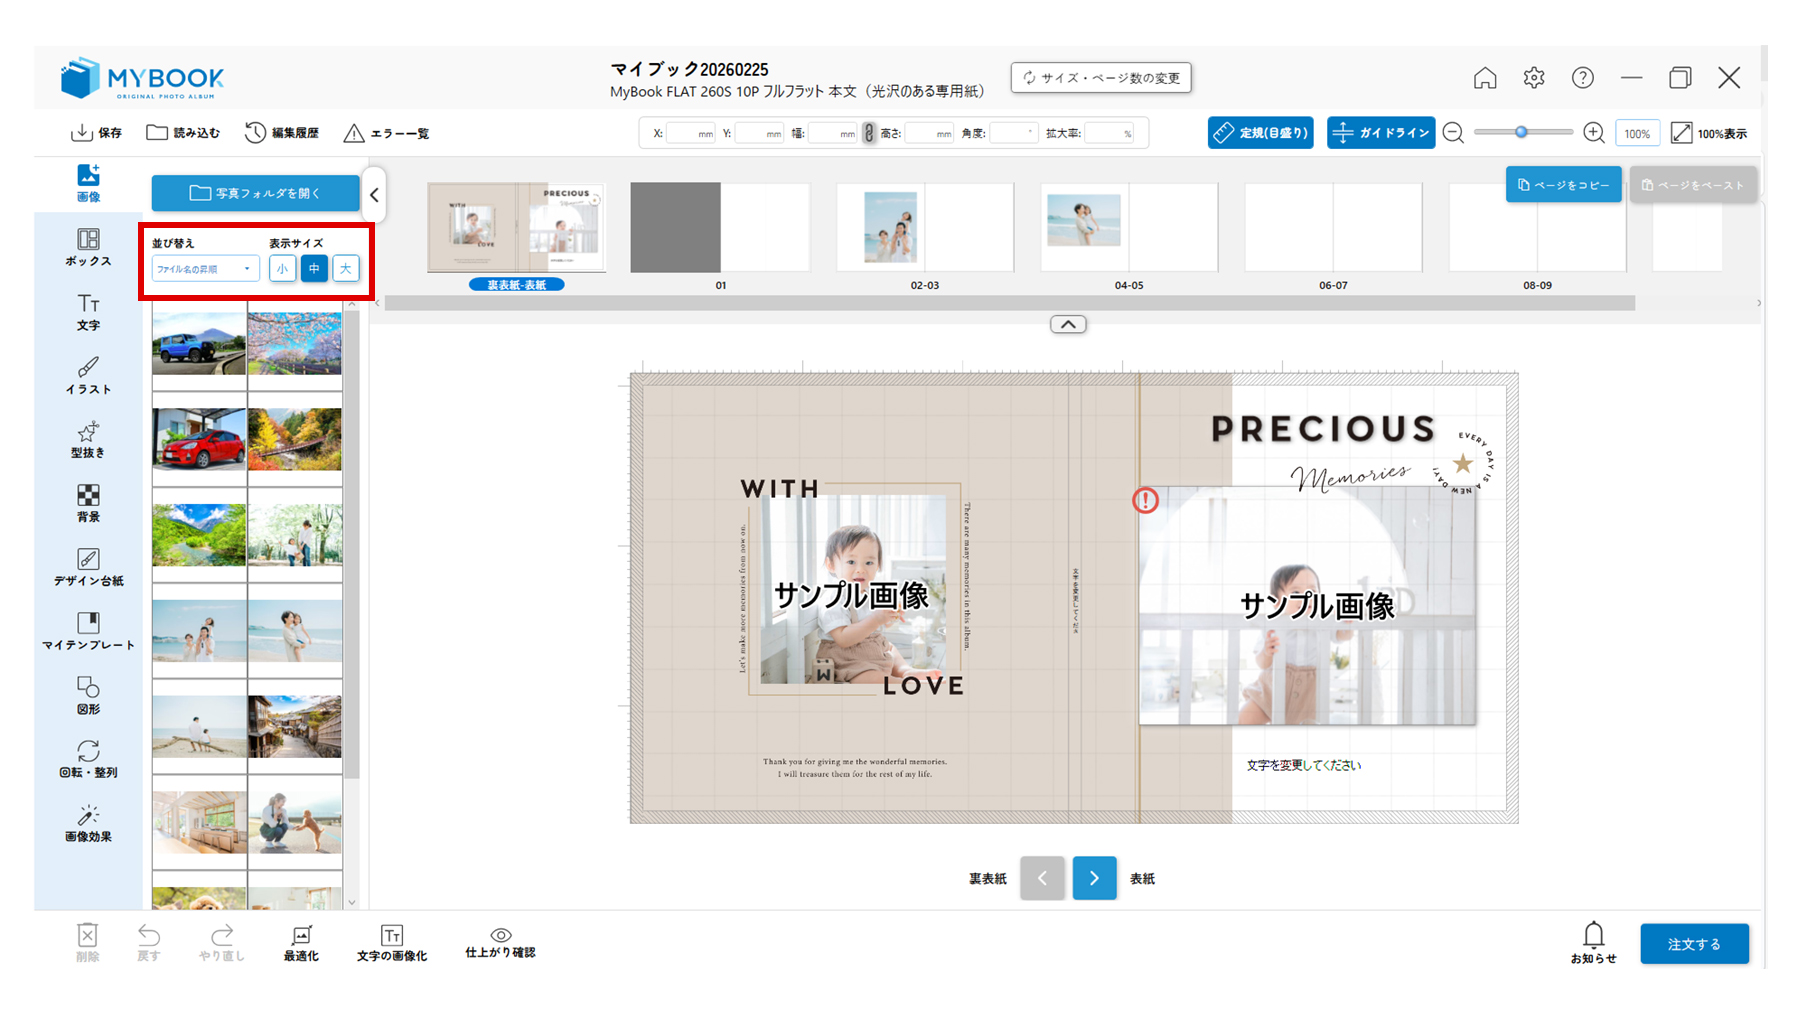The height and width of the screenshot is (1013, 1800).
Task: Click the zoom in magnifier
Action: click(x=1594, y=133)
